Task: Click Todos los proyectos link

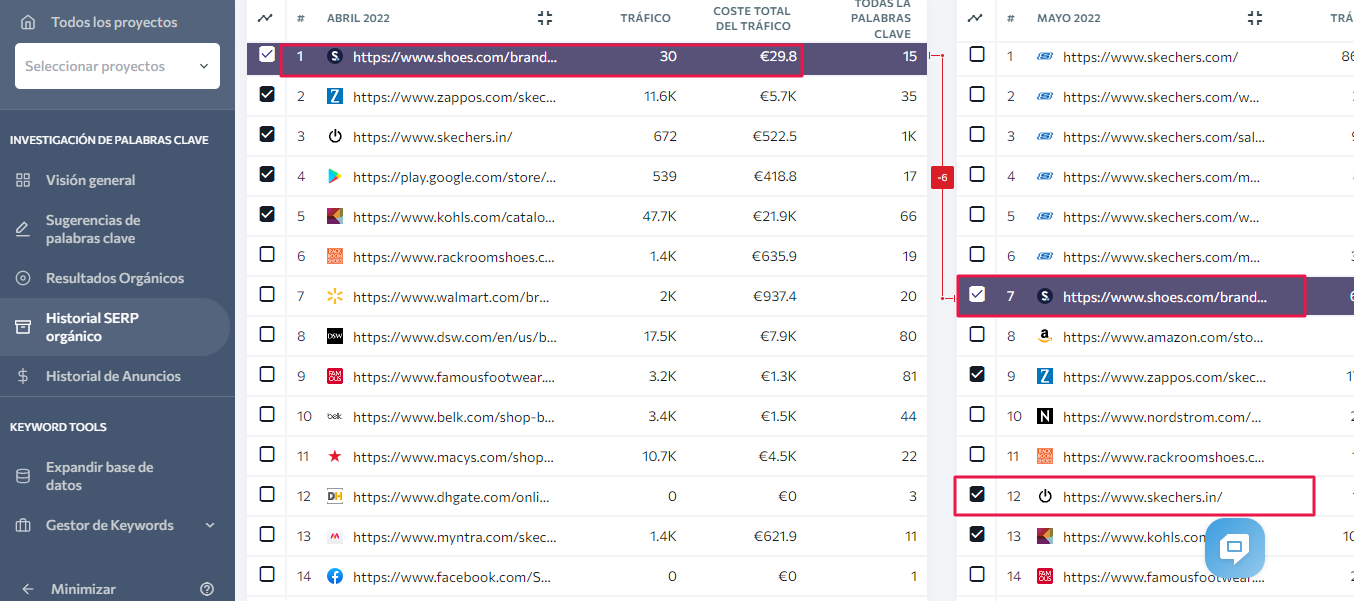Action: [114, 22]
